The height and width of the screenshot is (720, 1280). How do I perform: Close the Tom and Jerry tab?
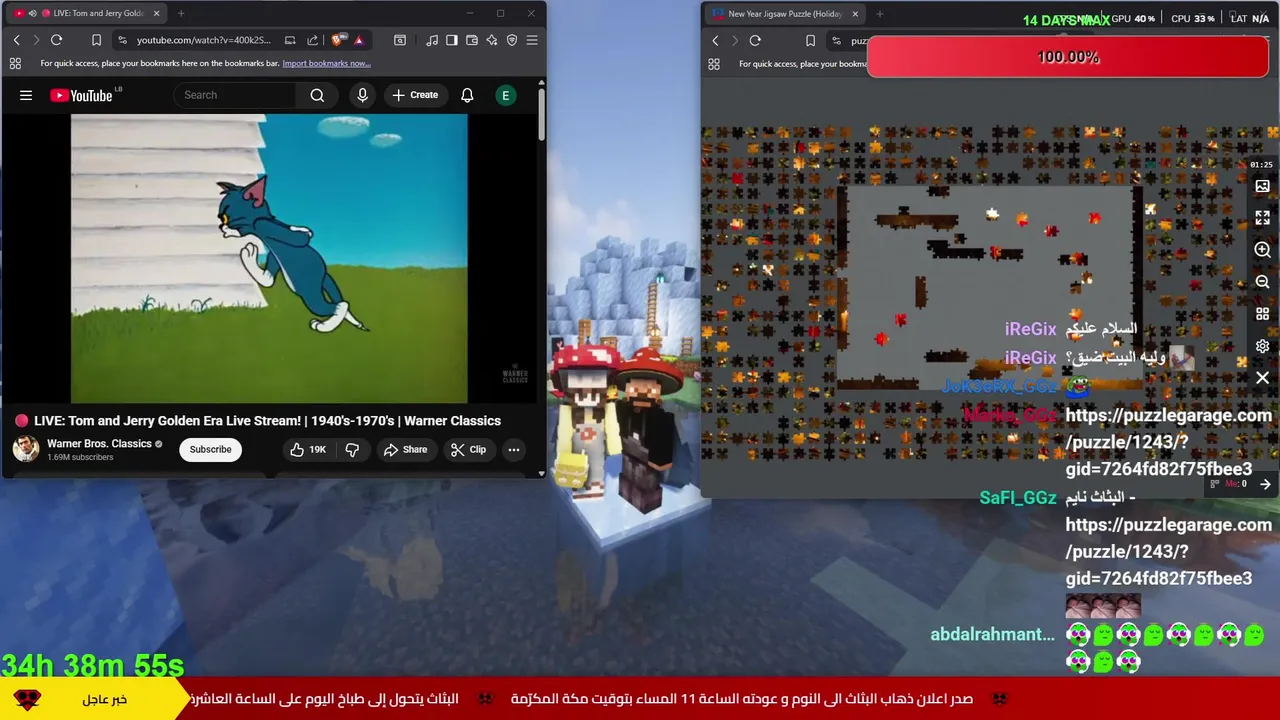(x=156, y=13)
